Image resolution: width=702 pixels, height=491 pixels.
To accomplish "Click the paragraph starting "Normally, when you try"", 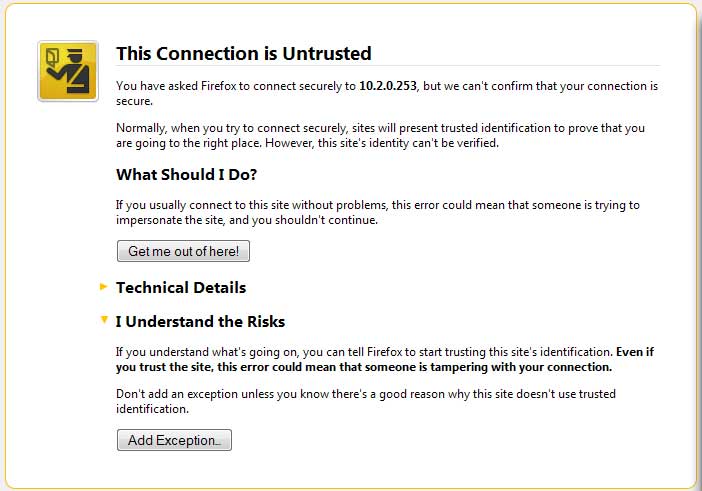I will (x=380, y=135).
